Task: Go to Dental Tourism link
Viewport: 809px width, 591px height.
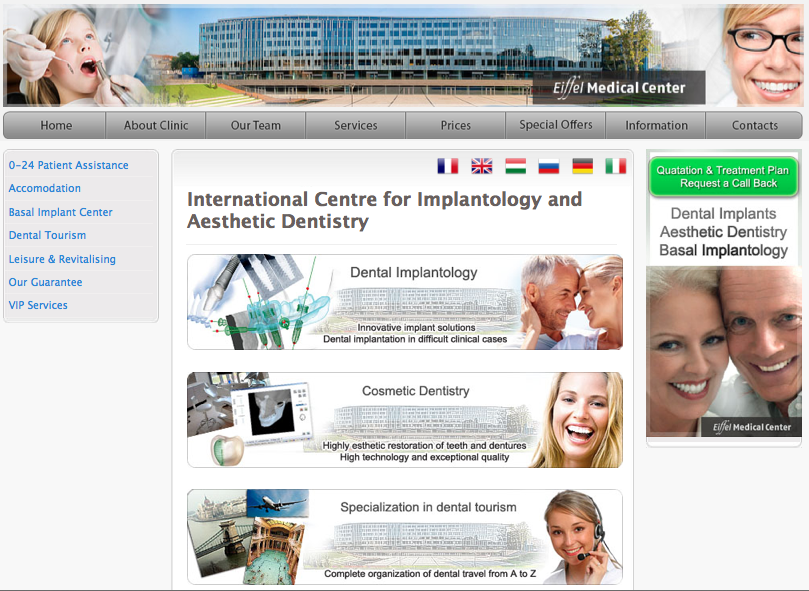Action: [x=47, y=235]
